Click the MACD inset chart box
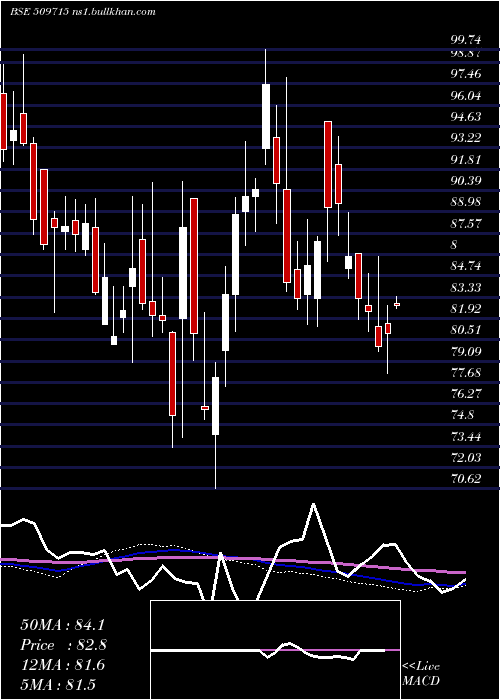500x700 pixels. (x=275, y=650)
